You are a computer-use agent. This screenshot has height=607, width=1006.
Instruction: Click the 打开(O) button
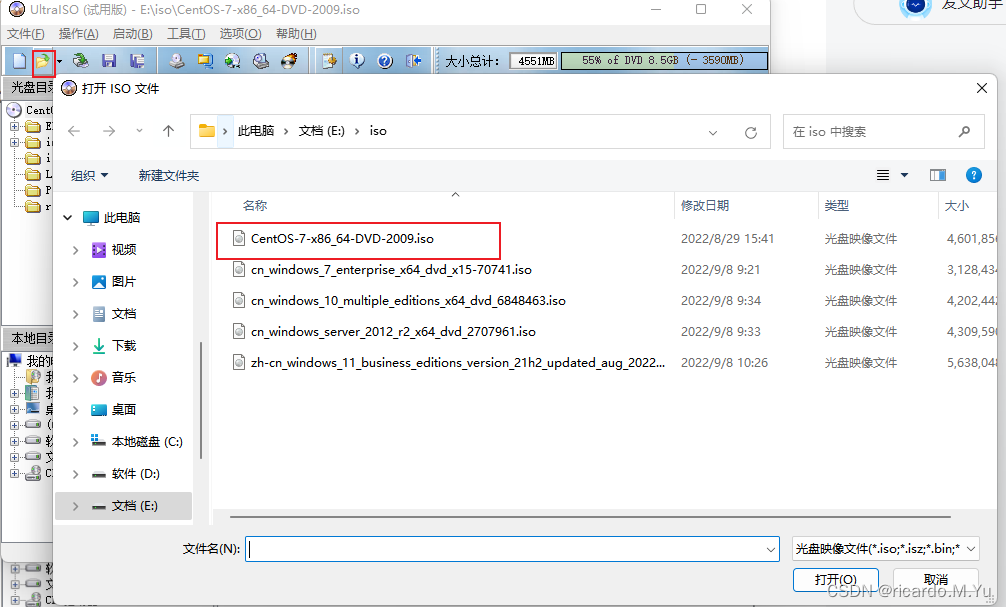coord(835,579)
